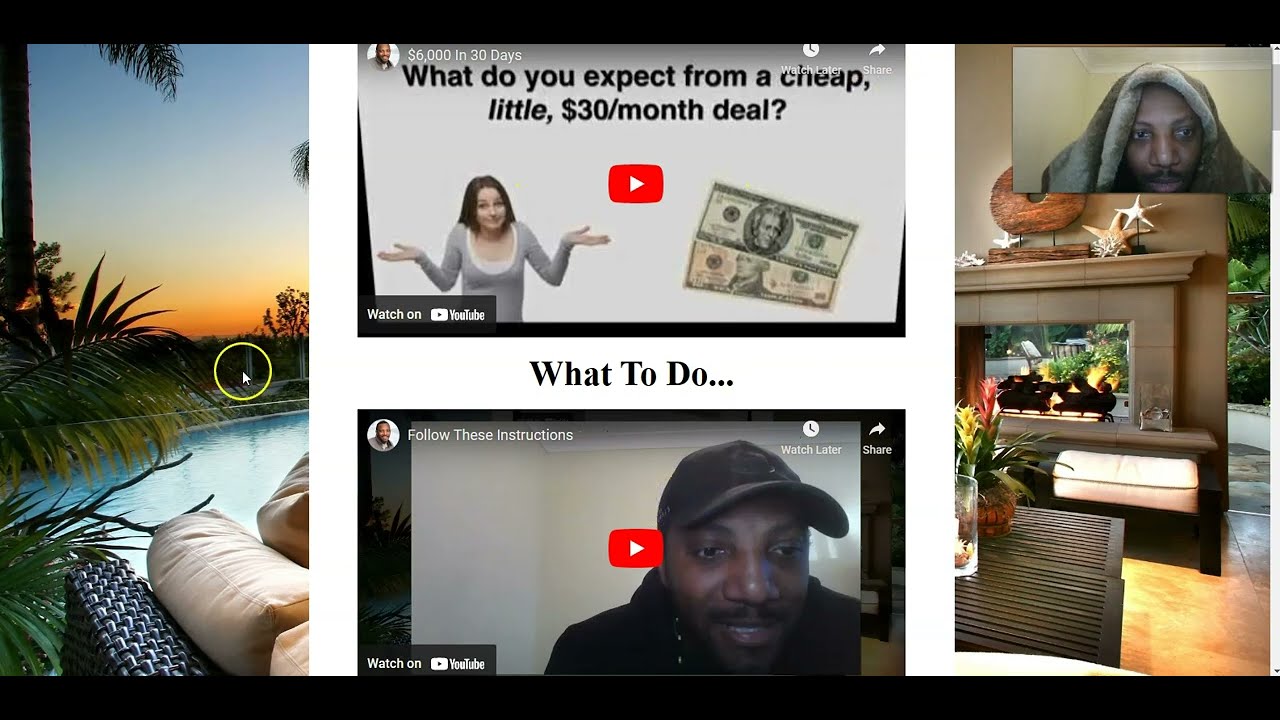Click 'Watch on YouTube' on the first video
The width and height of the screenshot is (1280, 720).
pos(426,314)
